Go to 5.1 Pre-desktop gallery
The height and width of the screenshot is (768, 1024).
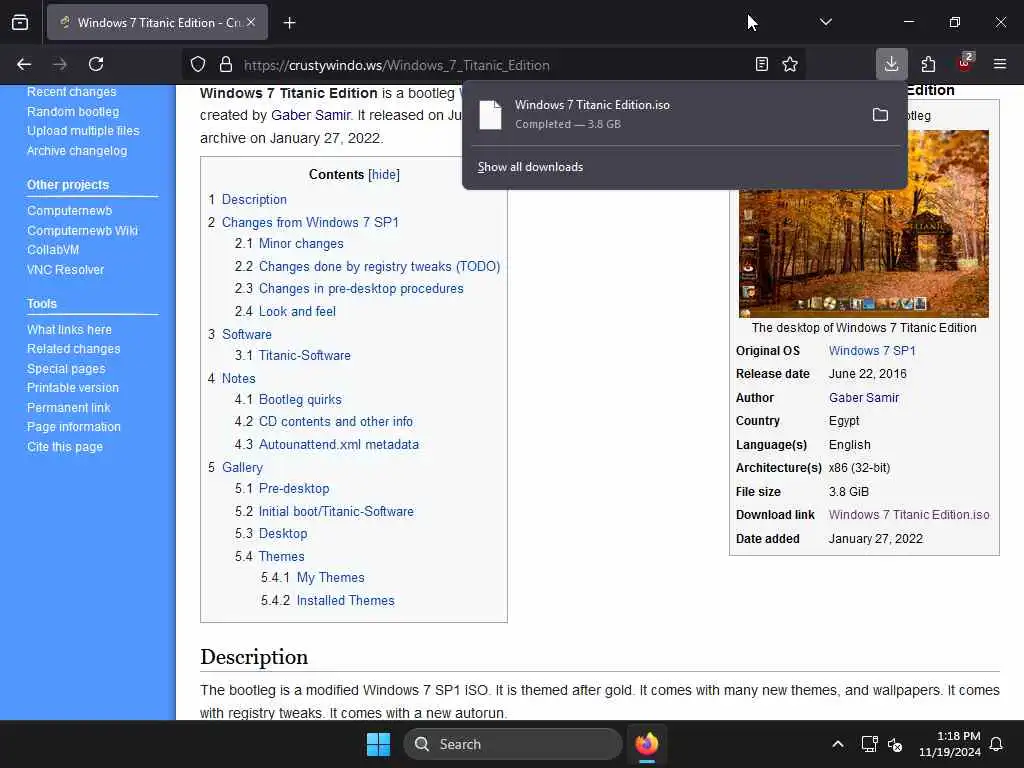click(x=282, y=488)
